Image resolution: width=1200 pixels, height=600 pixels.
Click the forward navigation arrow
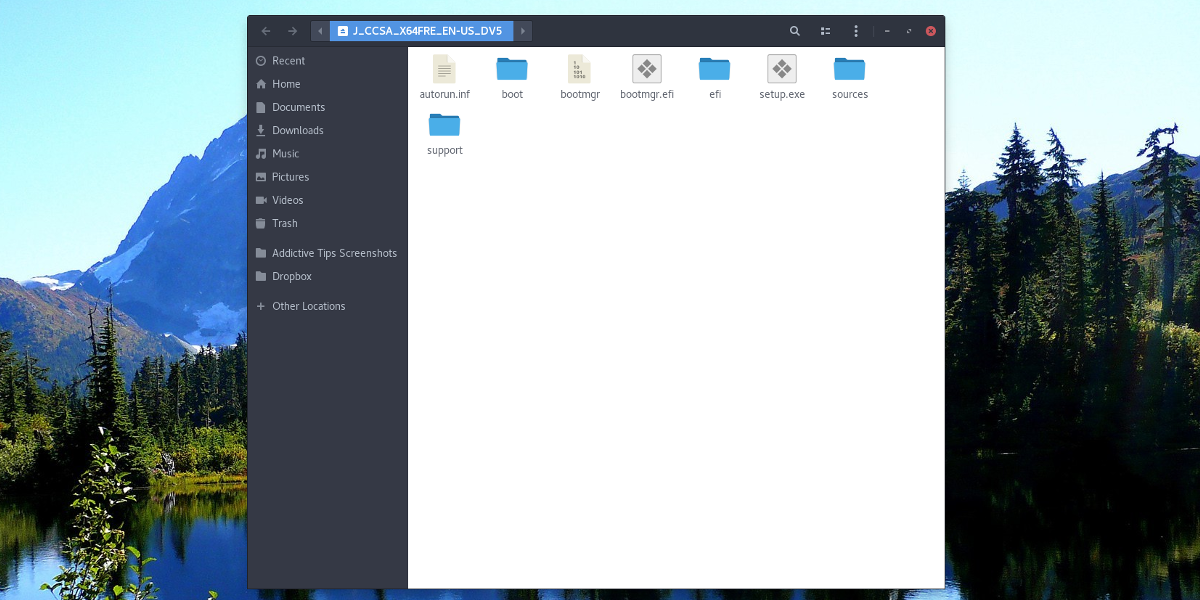[x=292, y=31]
